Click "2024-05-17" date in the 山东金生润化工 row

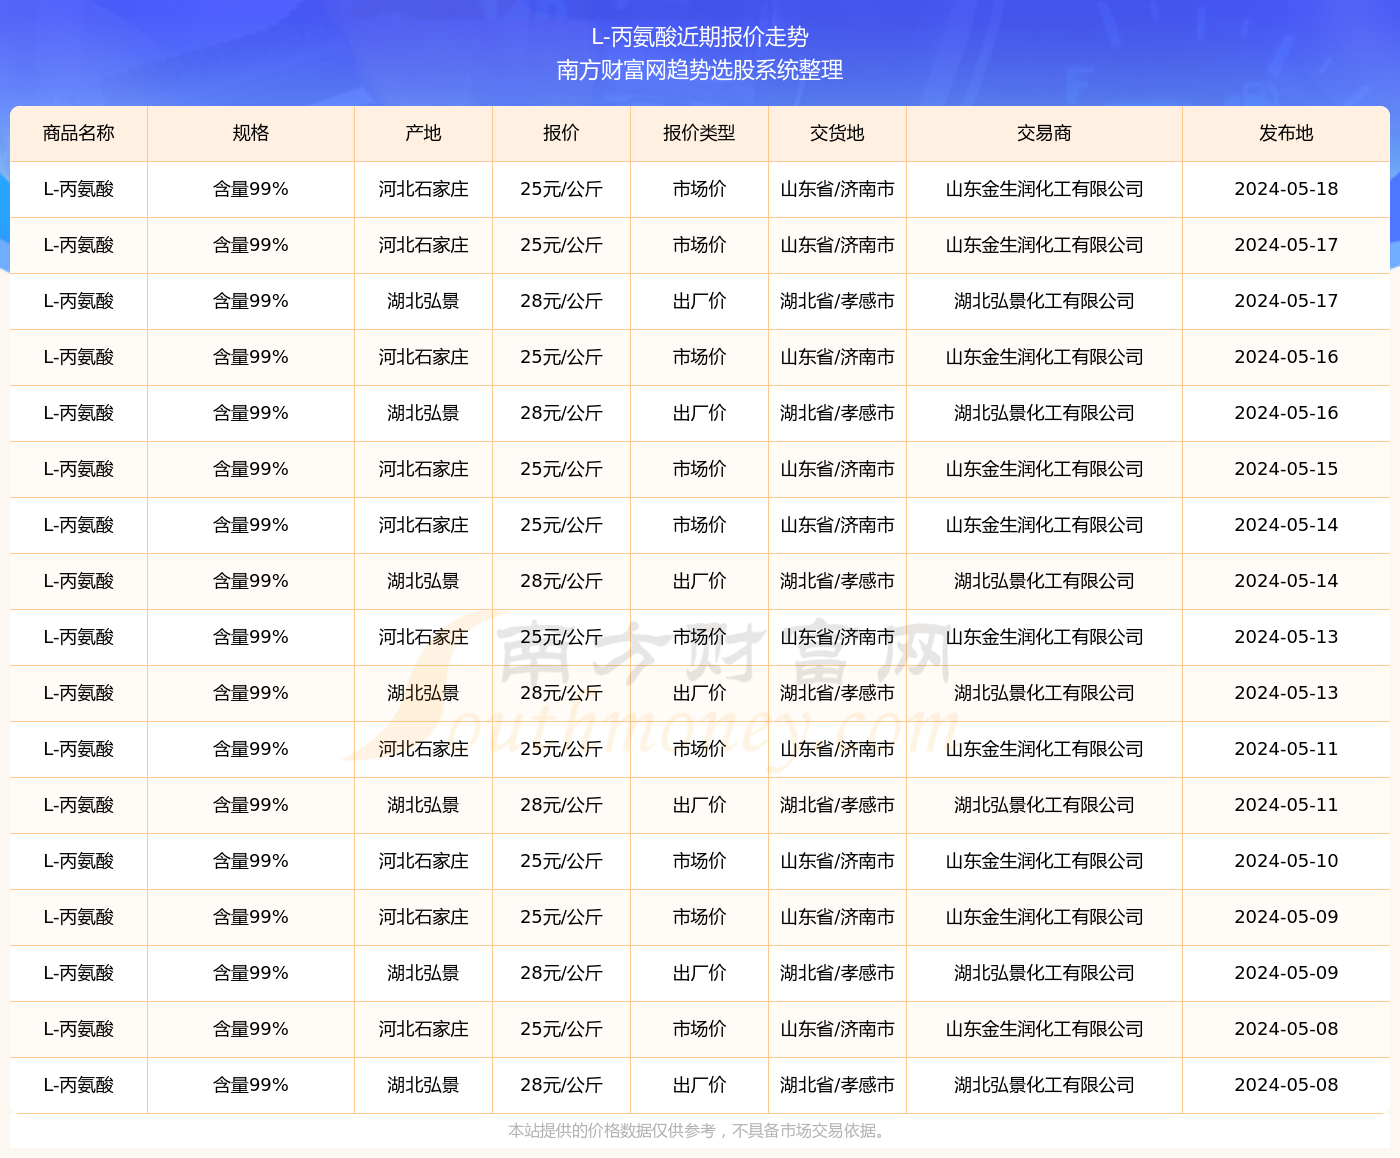click(1286, 245)
